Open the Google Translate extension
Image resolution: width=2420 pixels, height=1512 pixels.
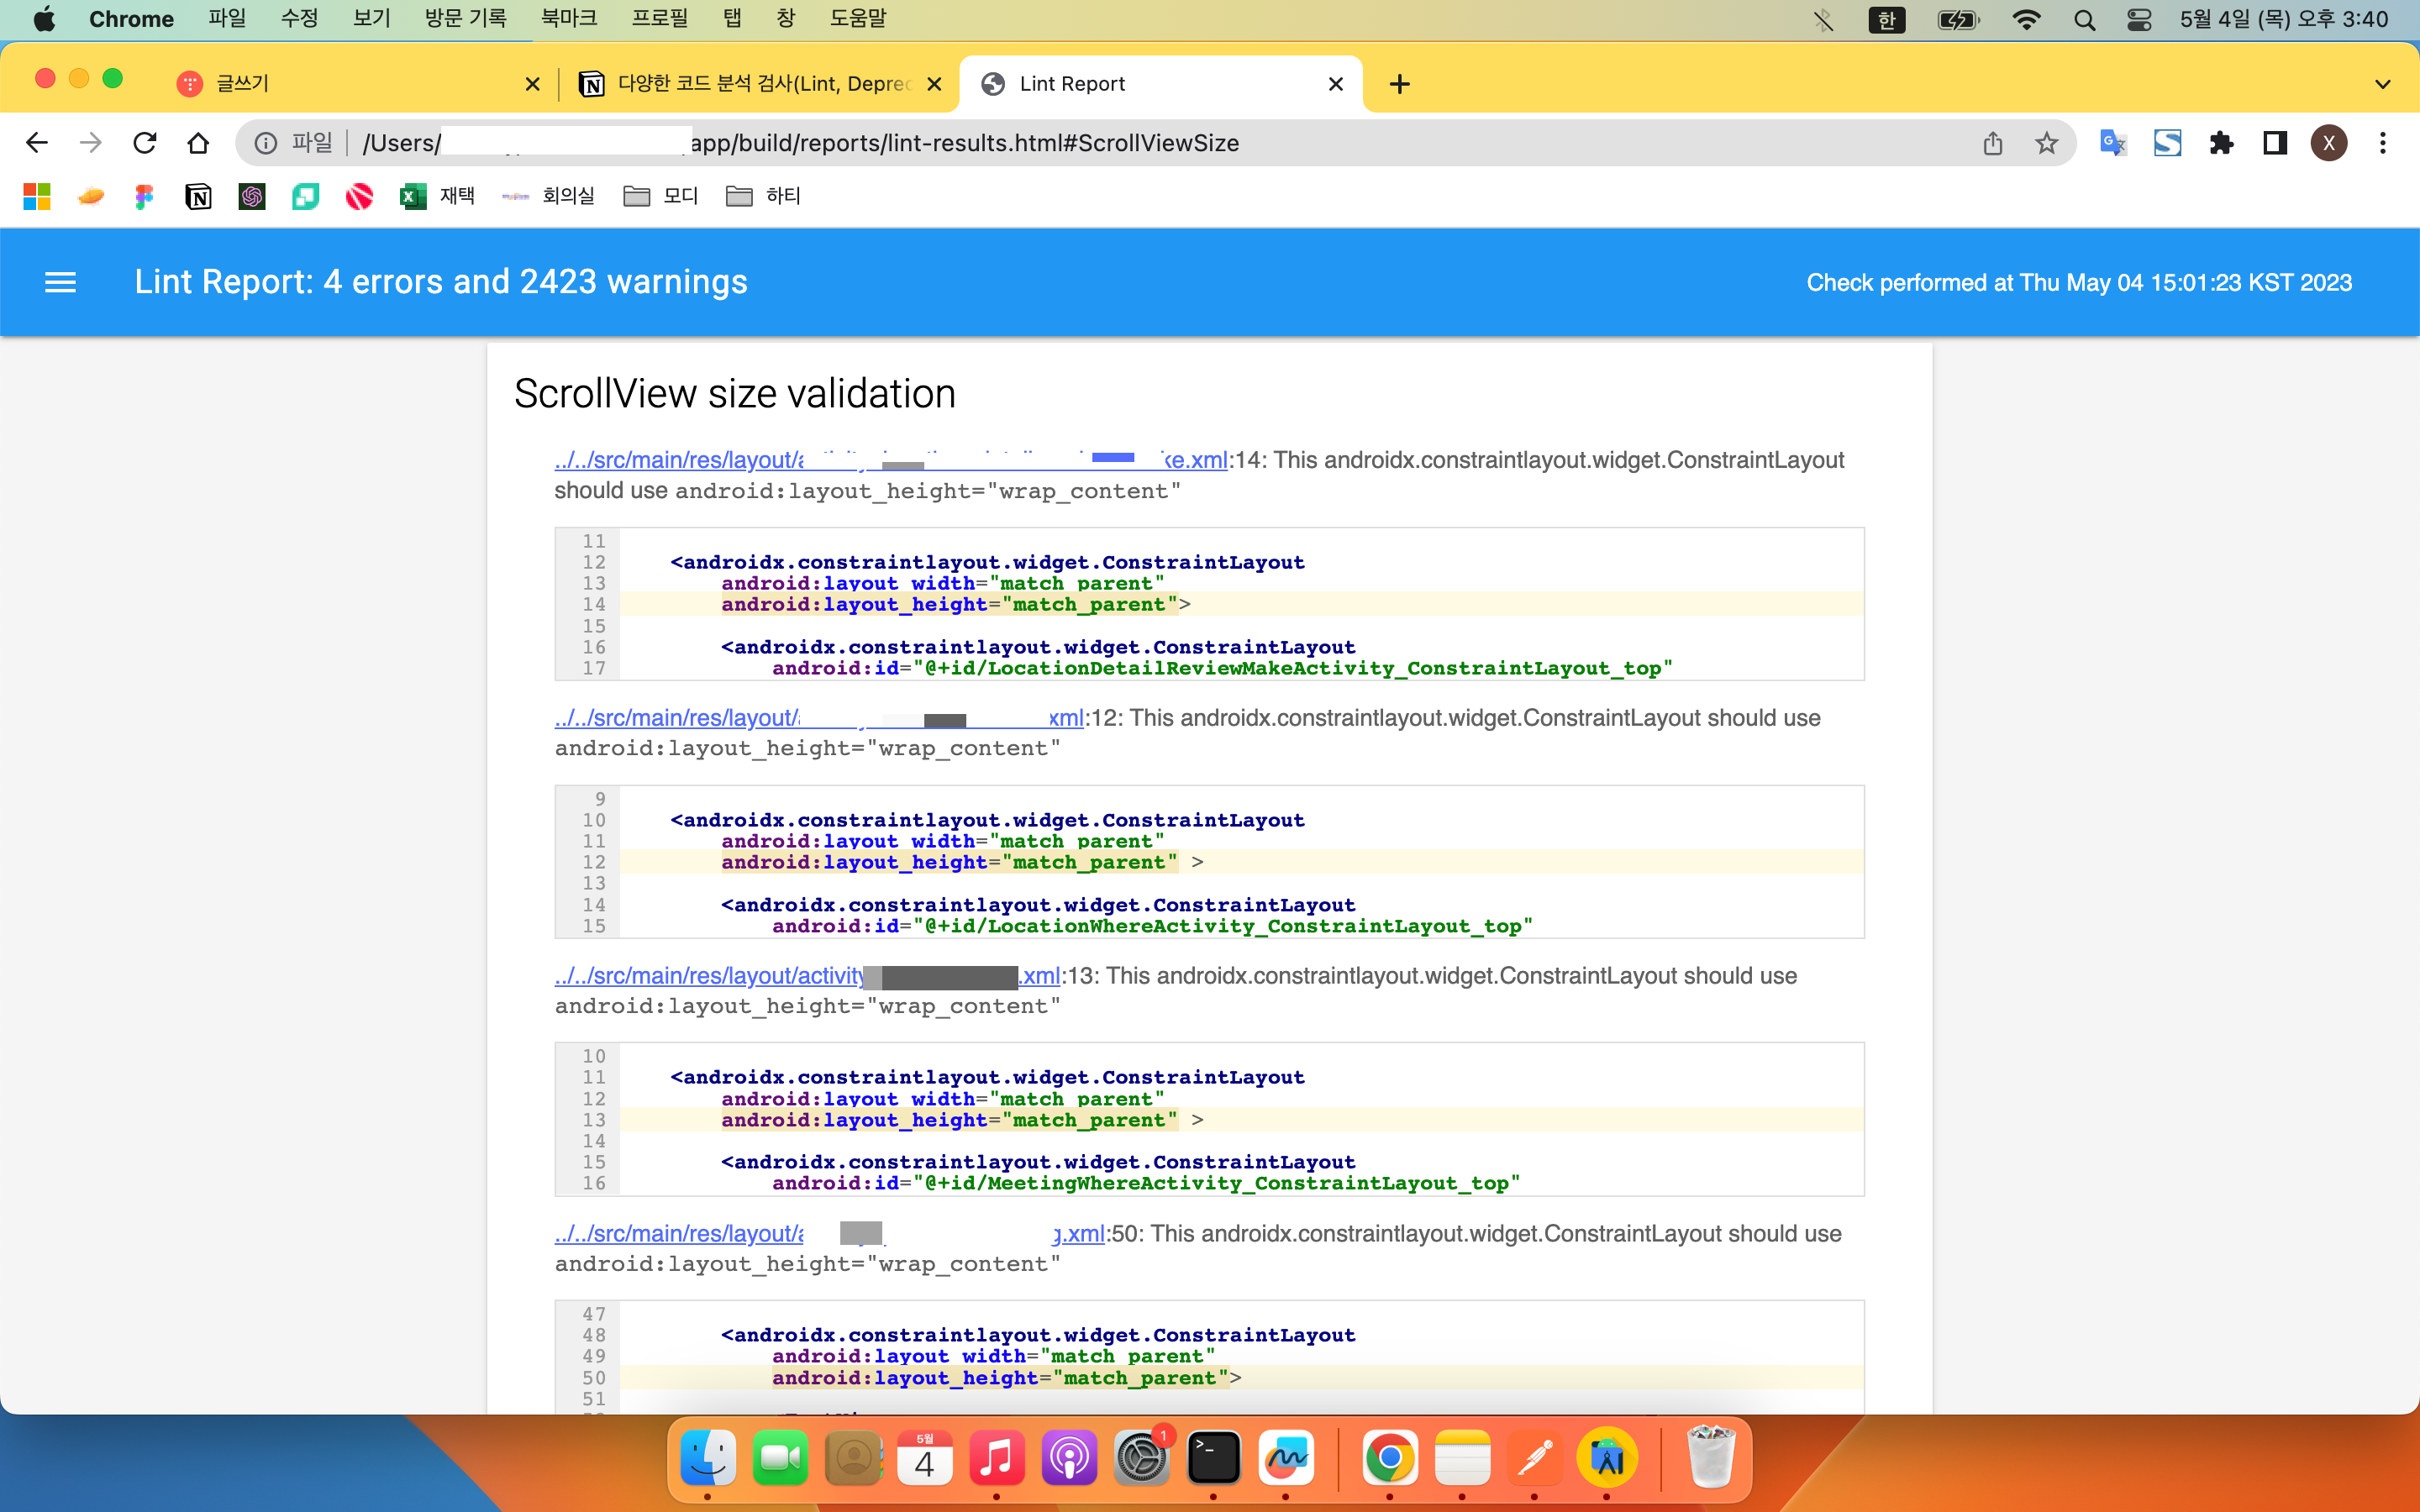pyautogui.click(x=2112, y=143)
